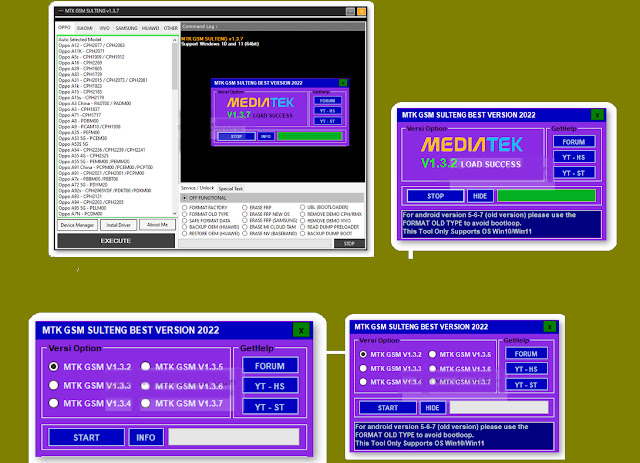Minimize the MTK GSM SULTENG v1.3.7 main window
This screenshot has height=463, width=640.
pyautogui.click(x=350, y=11)
